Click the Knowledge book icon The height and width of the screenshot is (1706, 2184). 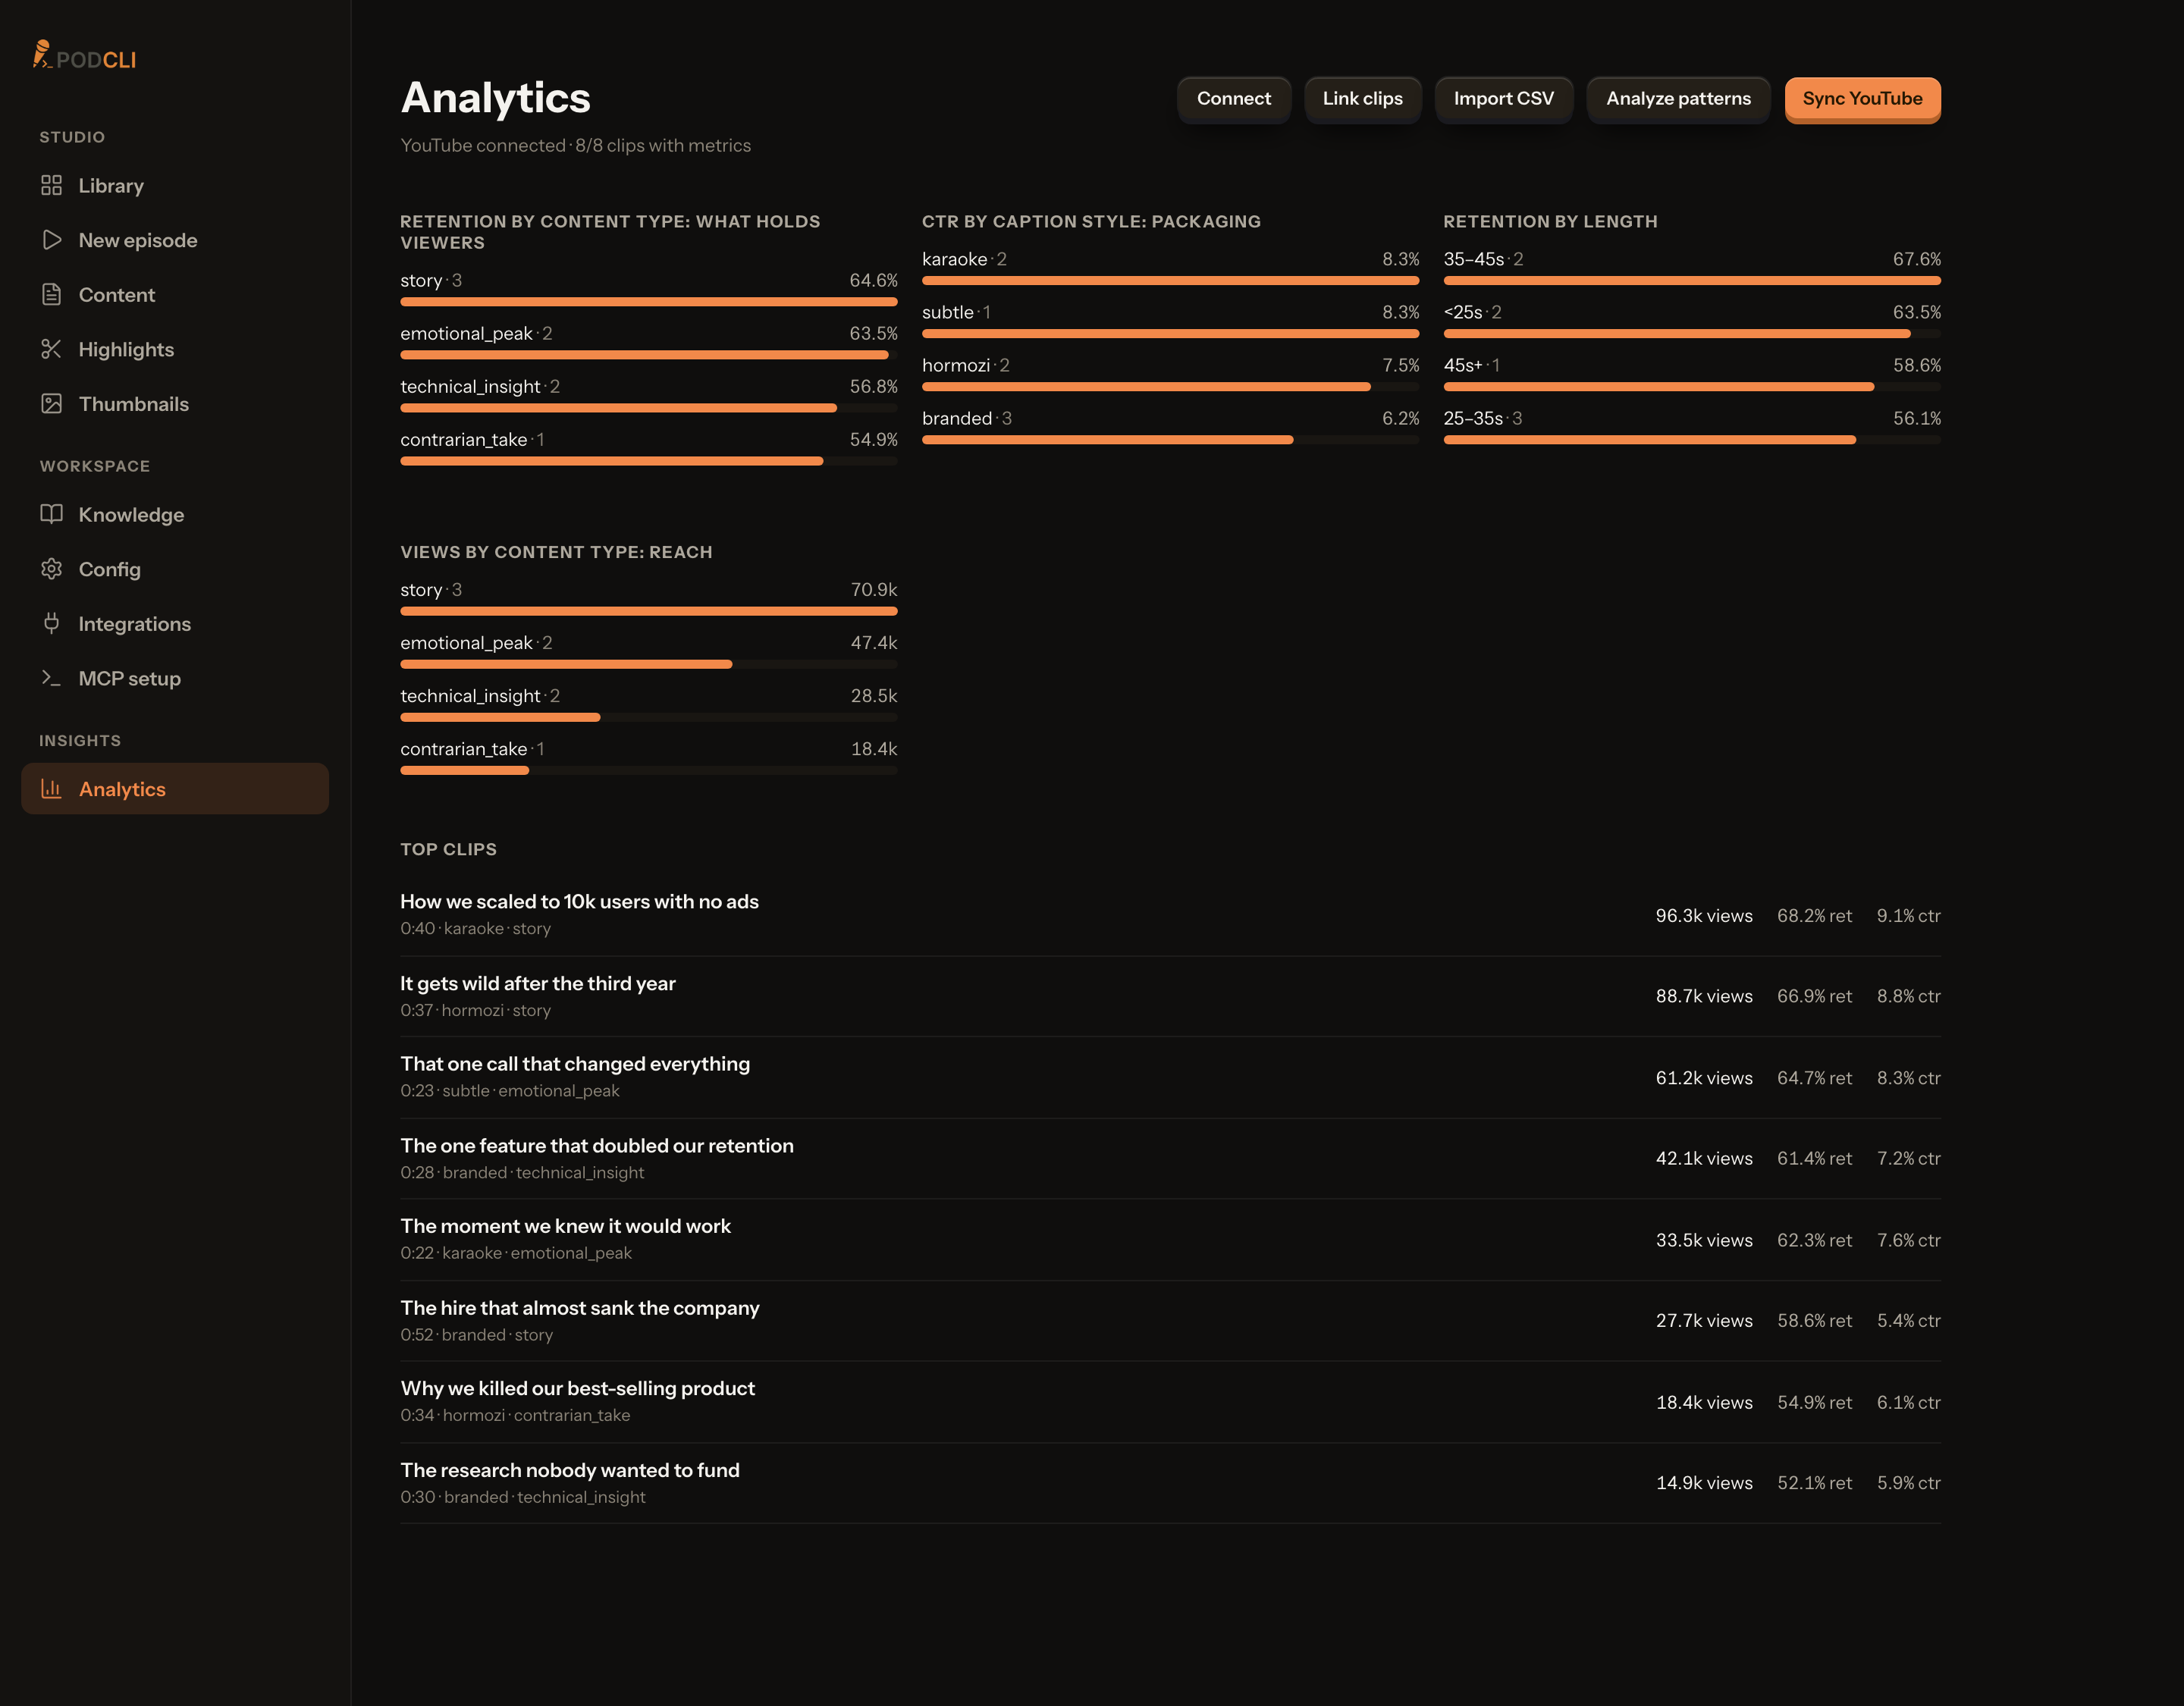[x=51, y=514]
